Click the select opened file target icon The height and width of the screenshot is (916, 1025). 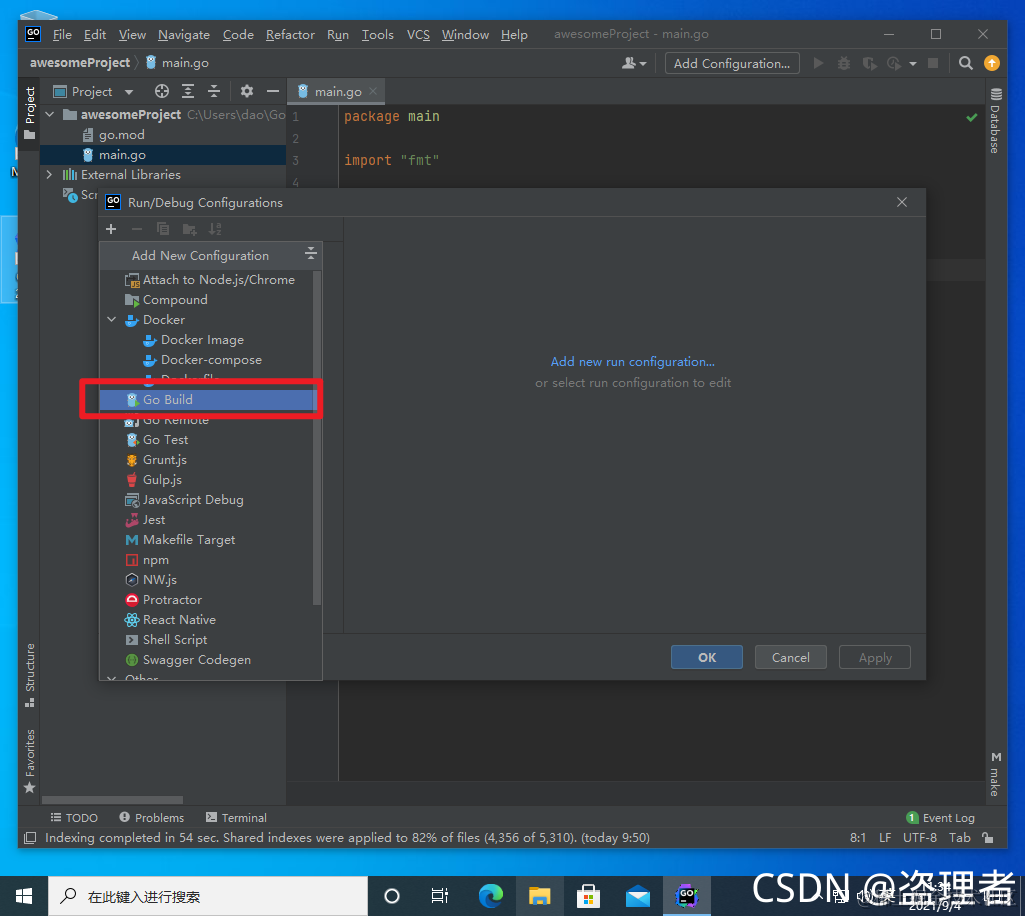161,91
